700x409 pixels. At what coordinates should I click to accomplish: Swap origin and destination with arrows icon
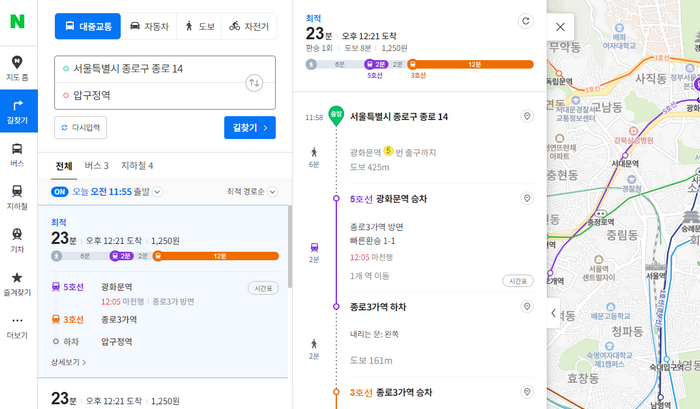(x=254, y=83)
